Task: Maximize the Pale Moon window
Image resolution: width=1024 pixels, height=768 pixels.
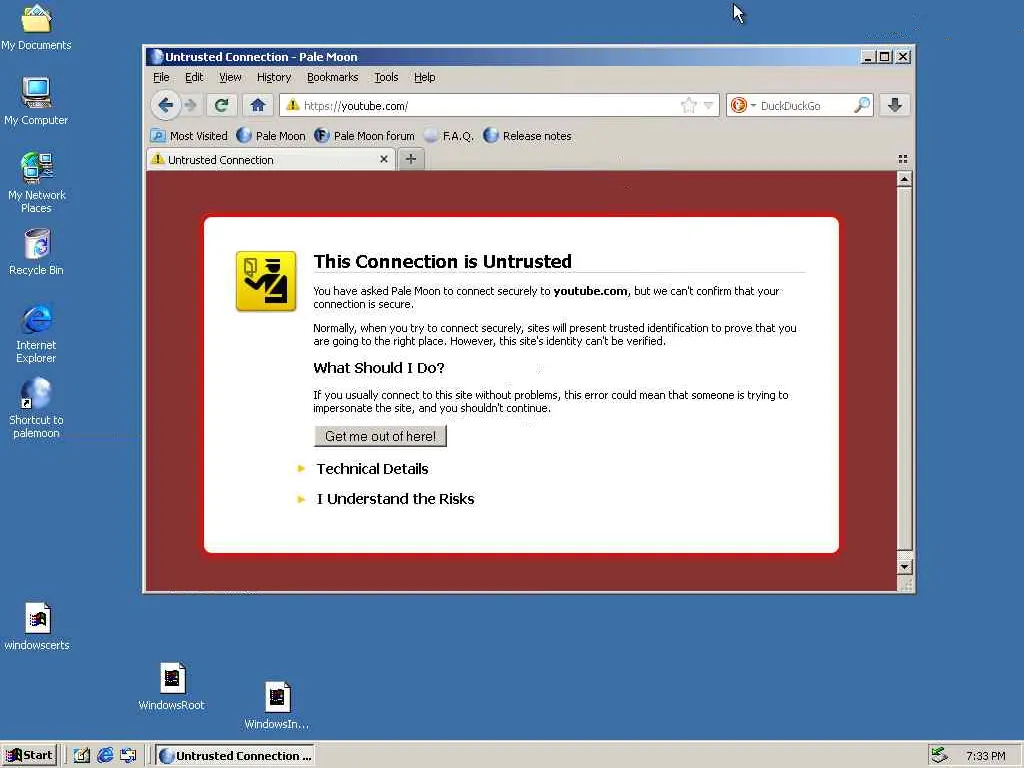Action: tap(884, 57)
